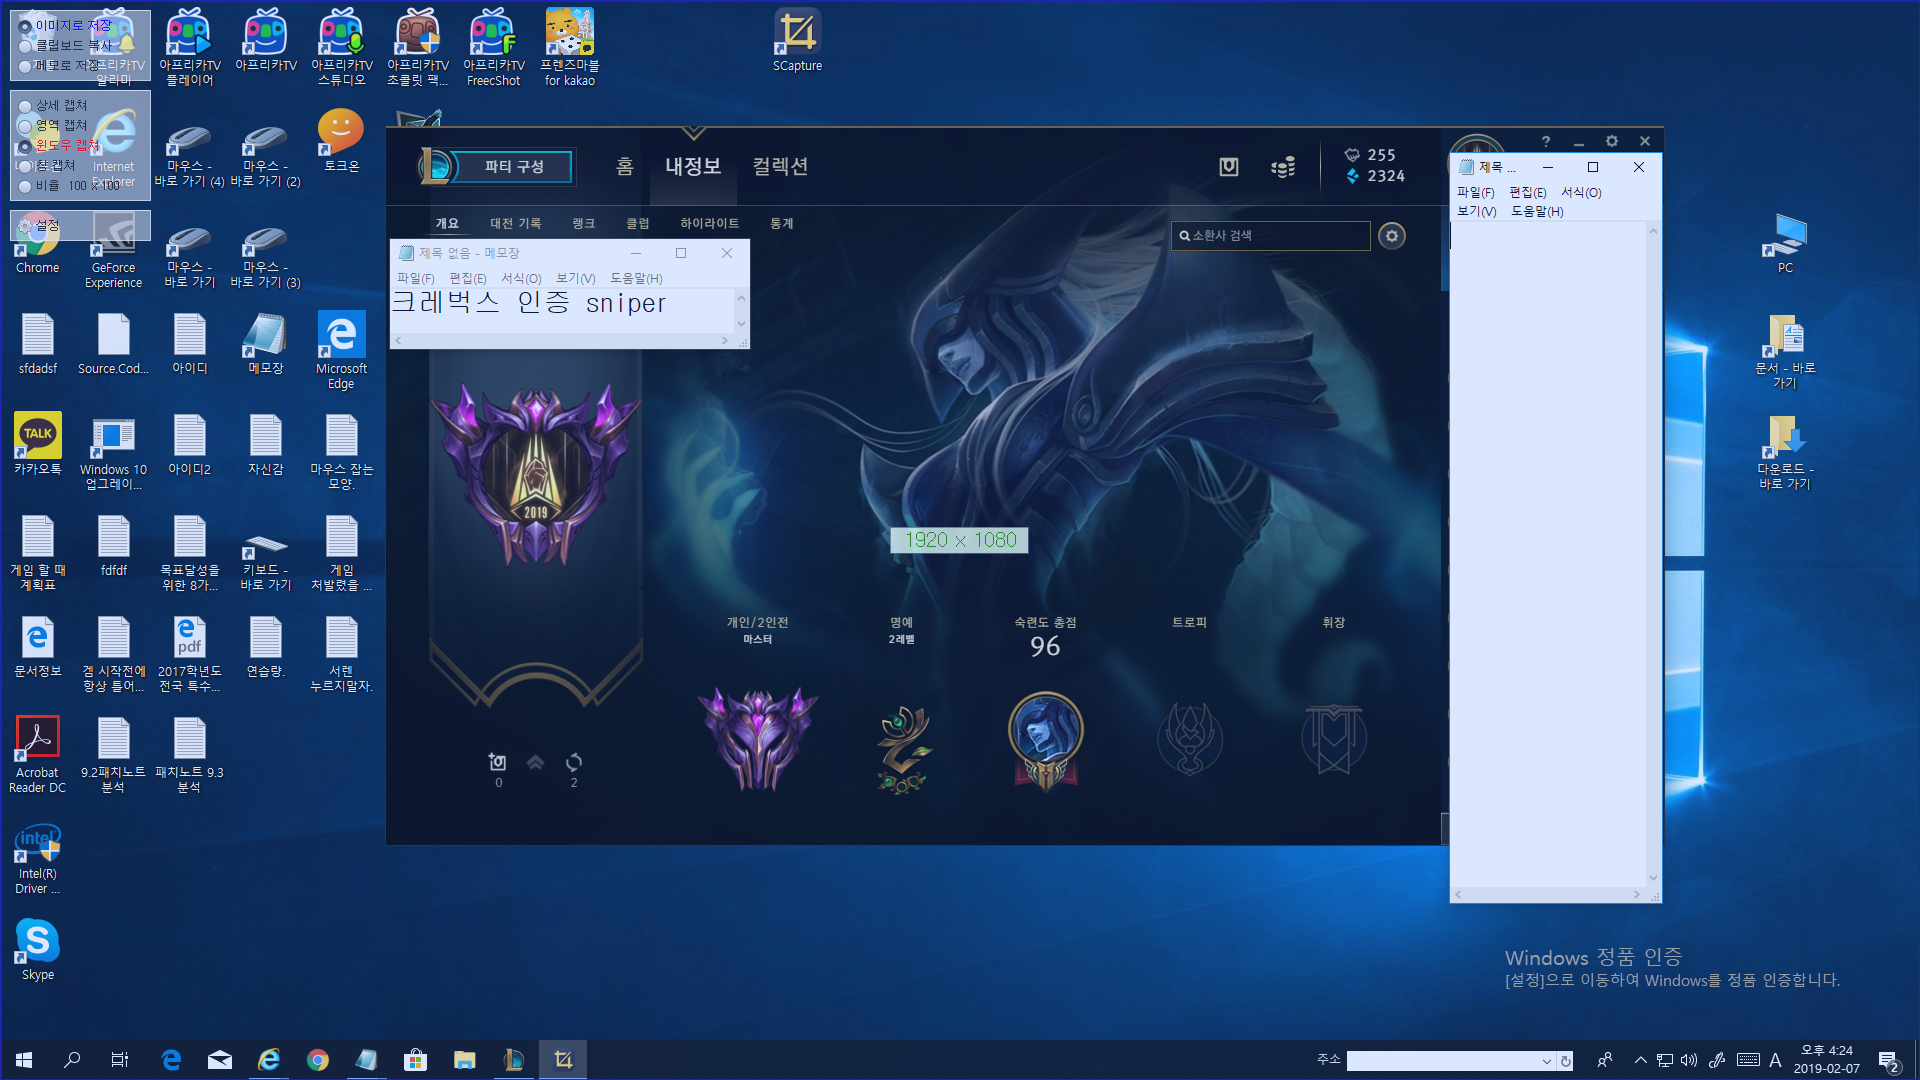The width and height of the screenshot is (1920, 1080).
Task: Open League client settings gear in title bar
Action: point(1611,142)
